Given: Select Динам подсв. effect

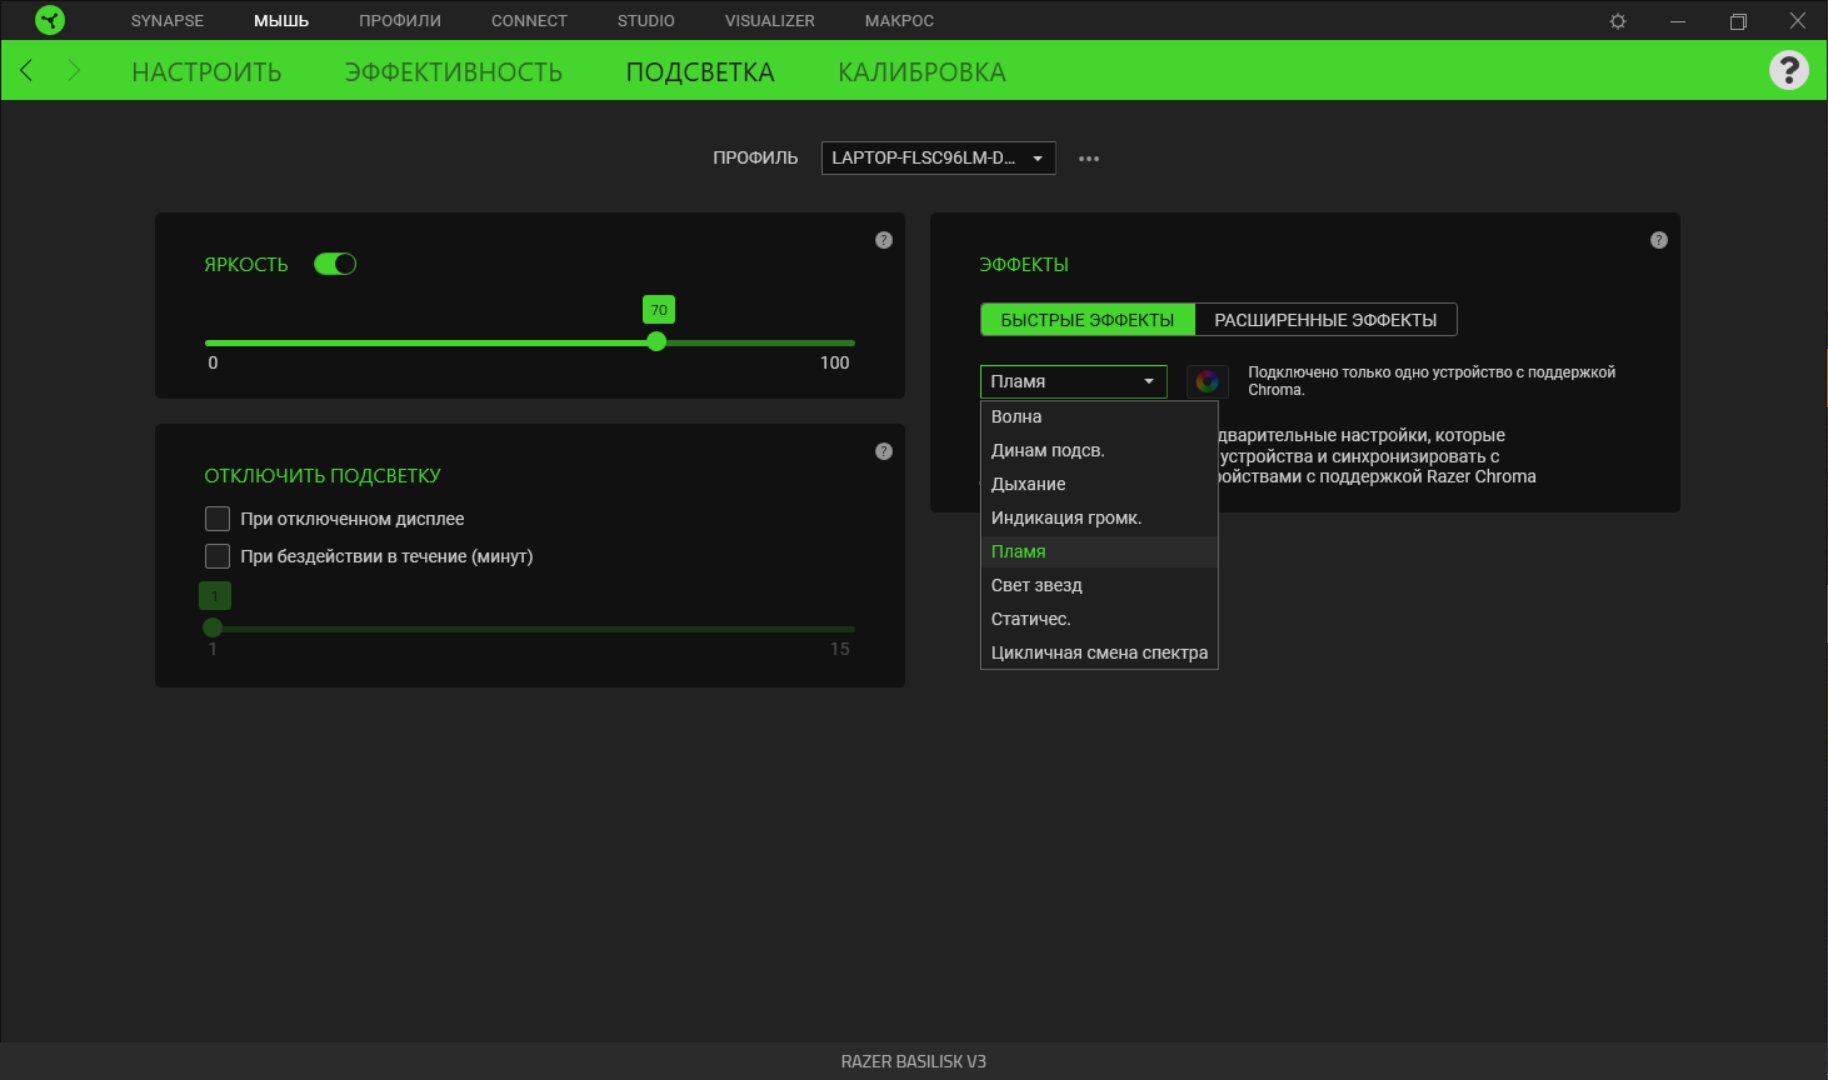Looking at the screenshot, I should (x=1099, y=450).
